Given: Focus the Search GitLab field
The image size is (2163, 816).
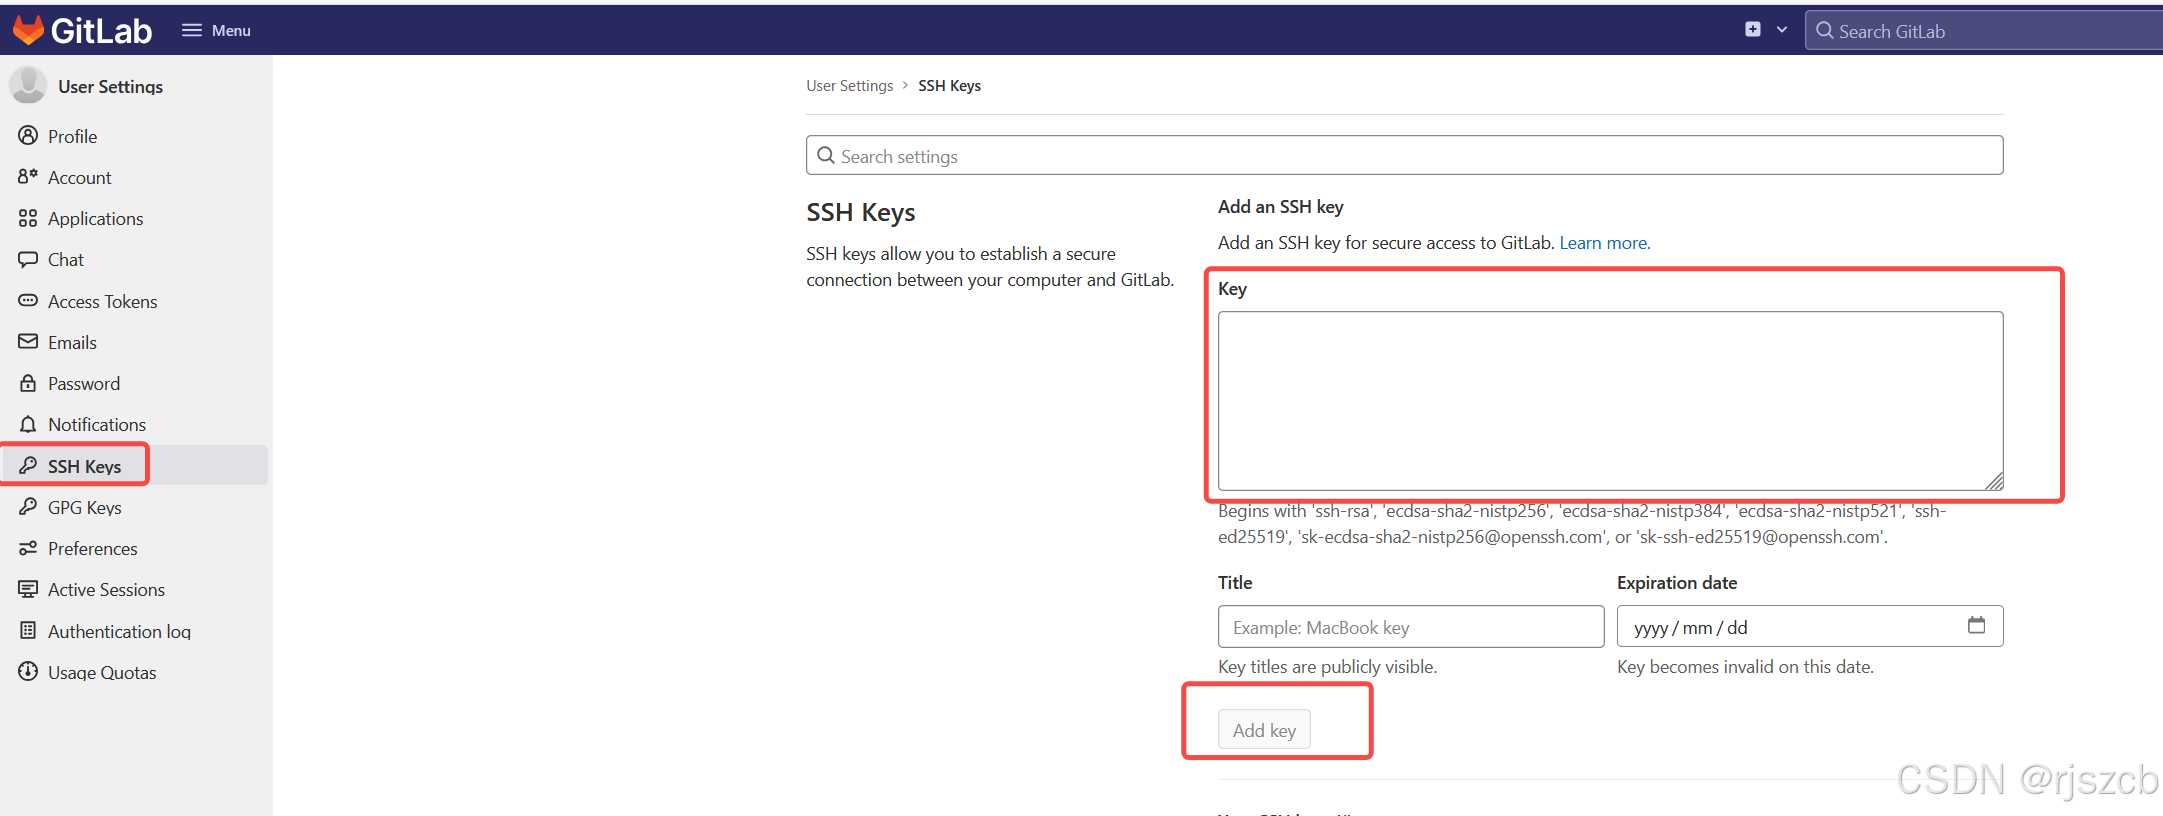Looking at the screenshot, I should pyautogui.click(x=1985, y=31).
